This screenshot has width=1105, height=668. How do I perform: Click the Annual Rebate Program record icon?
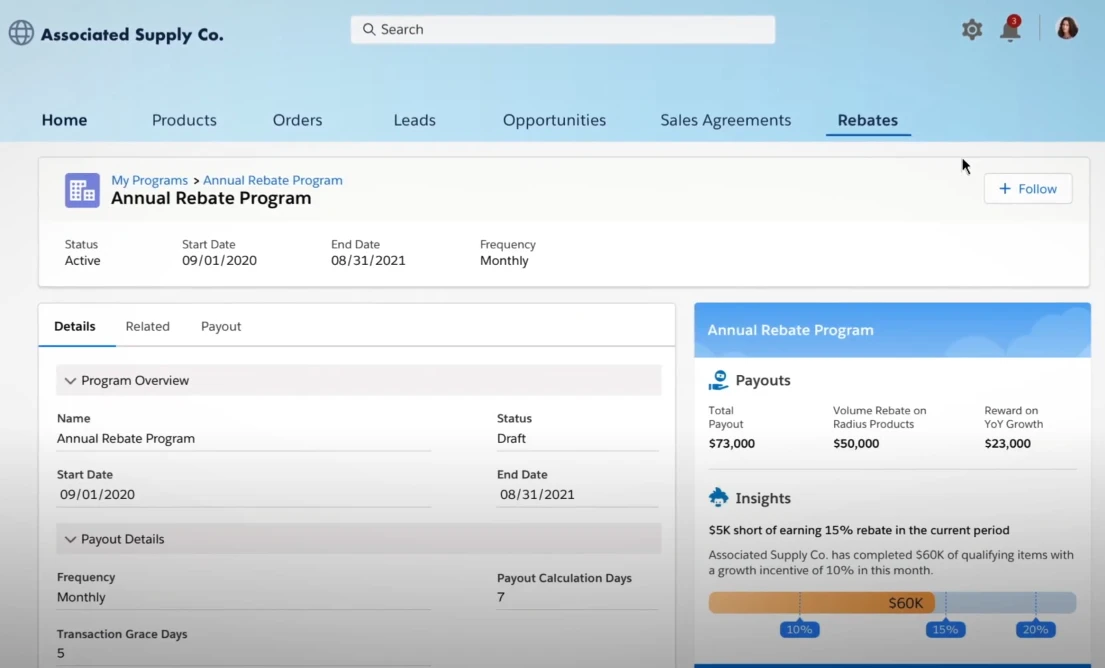pos(81,189)
